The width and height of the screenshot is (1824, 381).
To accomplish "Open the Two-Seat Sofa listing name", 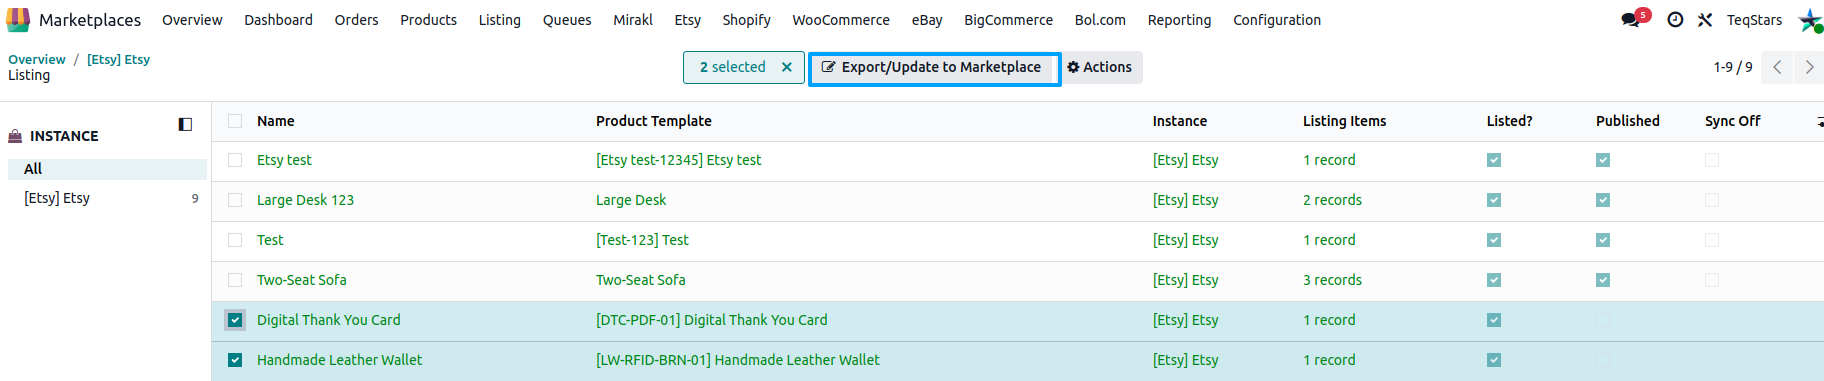I will [x=302, y=280].
